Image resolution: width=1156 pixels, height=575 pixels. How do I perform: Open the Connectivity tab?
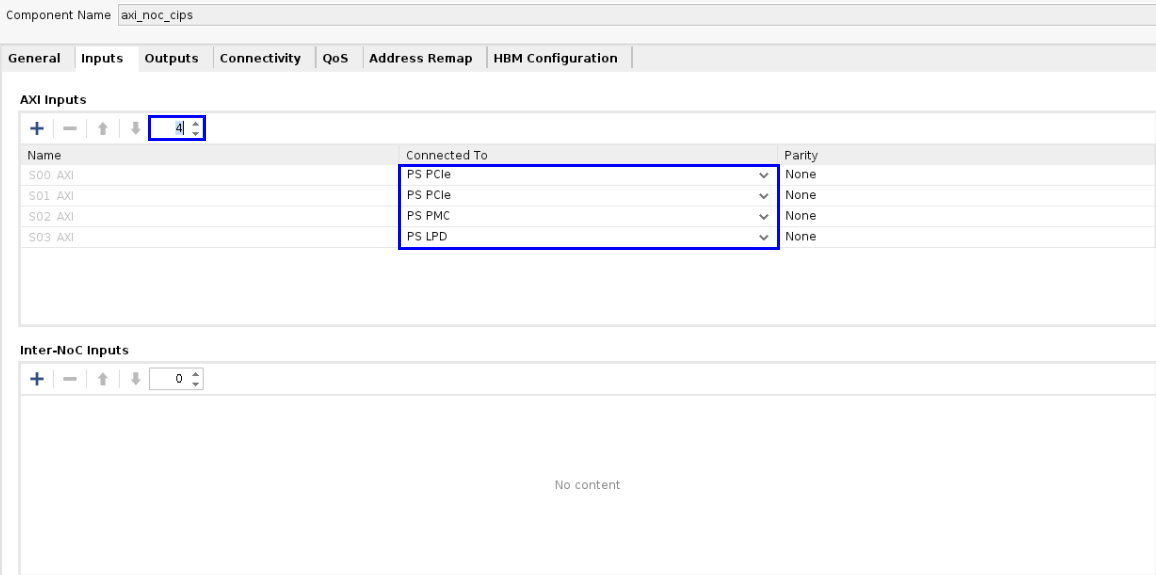point(260,58)
